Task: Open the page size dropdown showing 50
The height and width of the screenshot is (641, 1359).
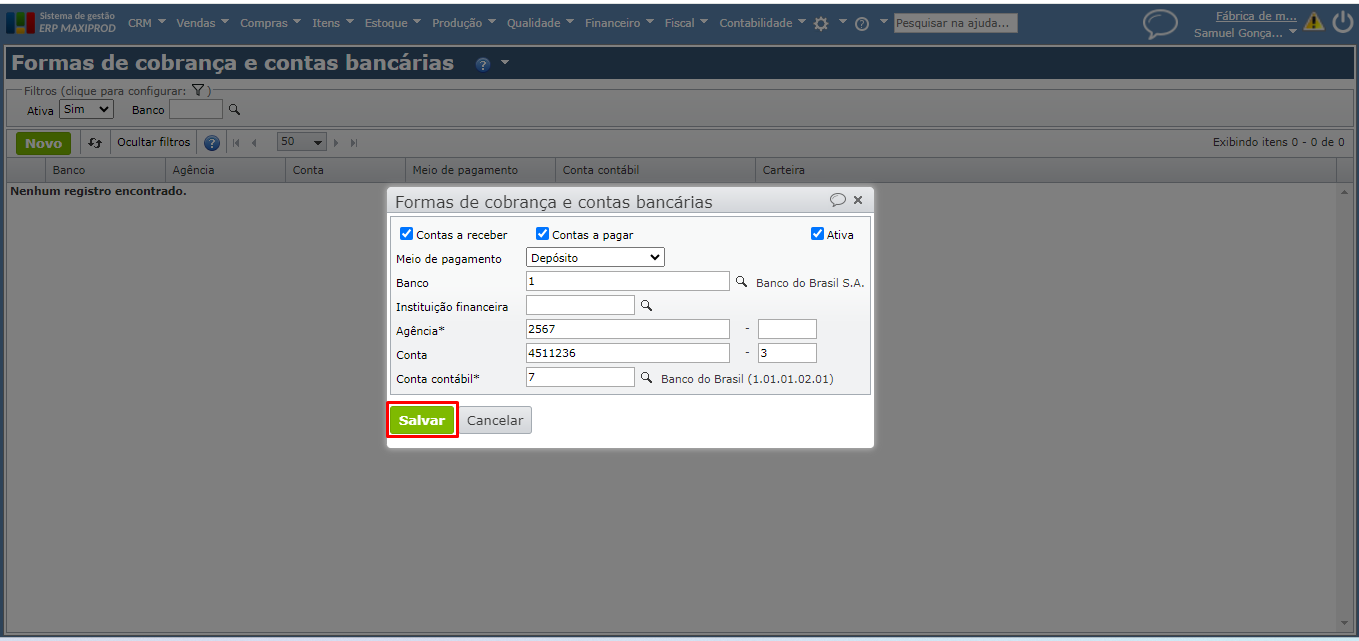Action: tap(302, 143)
